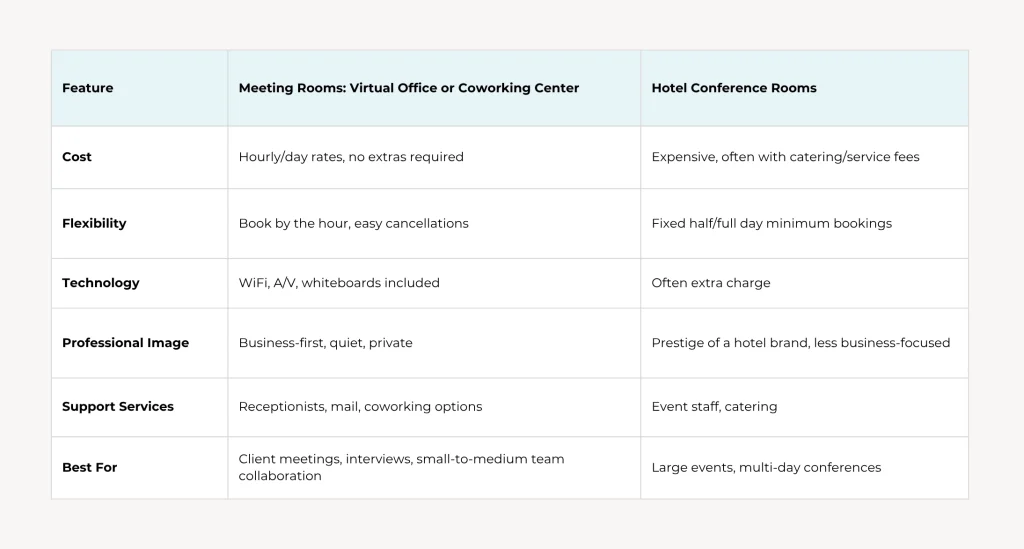Click the 'Feature' column header
Viewport: 1024px width, 549px height.
(88, 88)
